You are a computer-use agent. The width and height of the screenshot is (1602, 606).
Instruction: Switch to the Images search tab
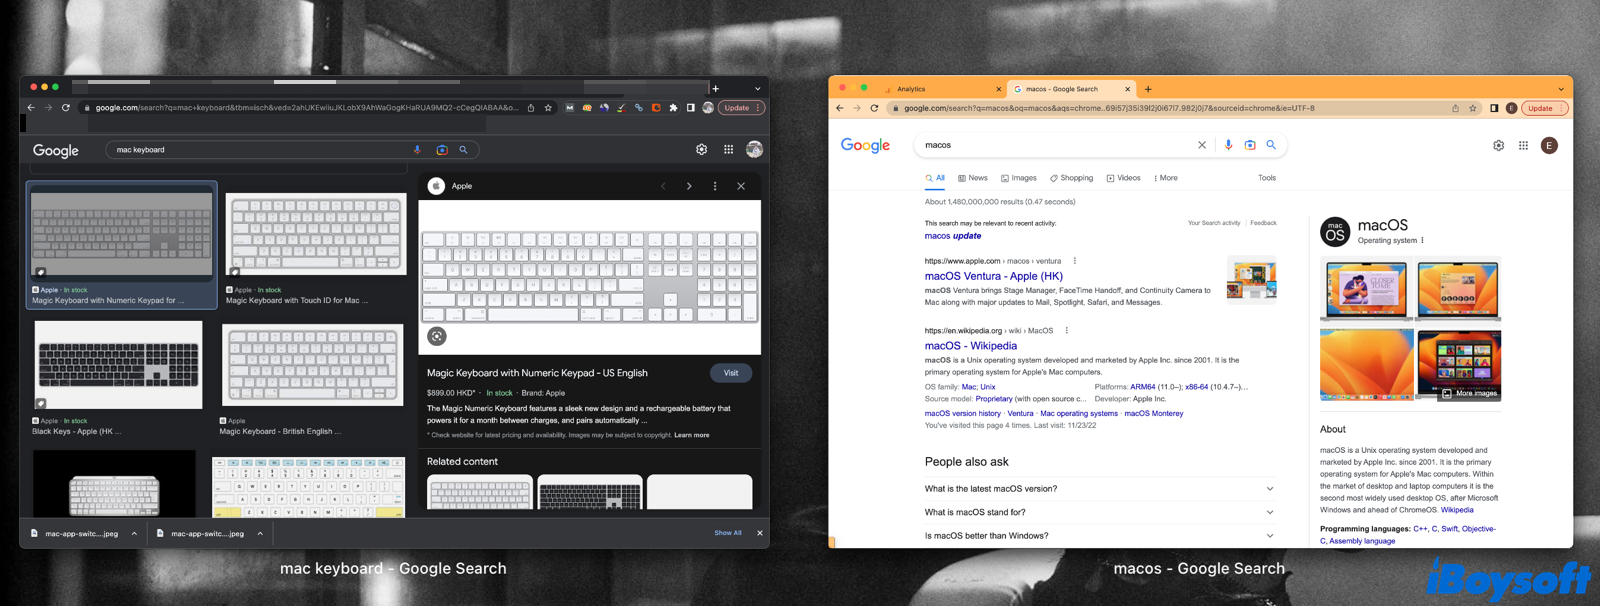(1019, 178)
